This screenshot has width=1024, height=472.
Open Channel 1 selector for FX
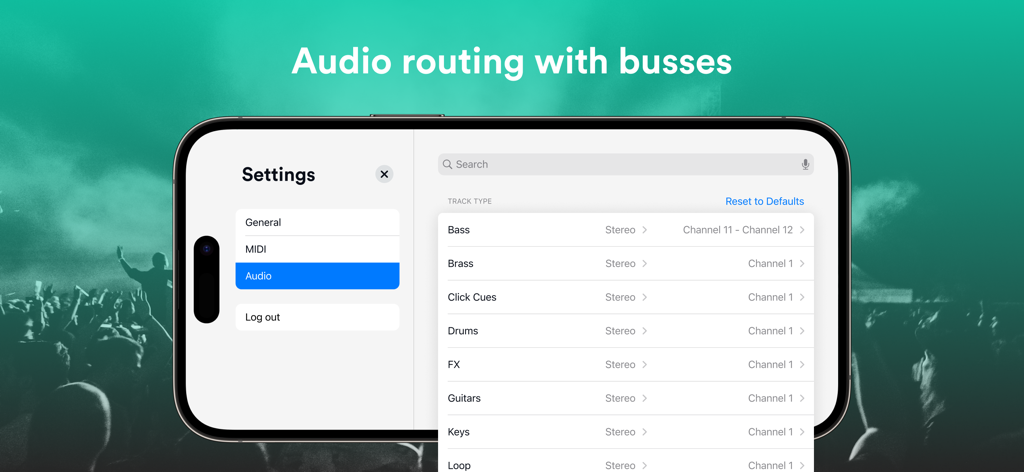coord(776,364)
